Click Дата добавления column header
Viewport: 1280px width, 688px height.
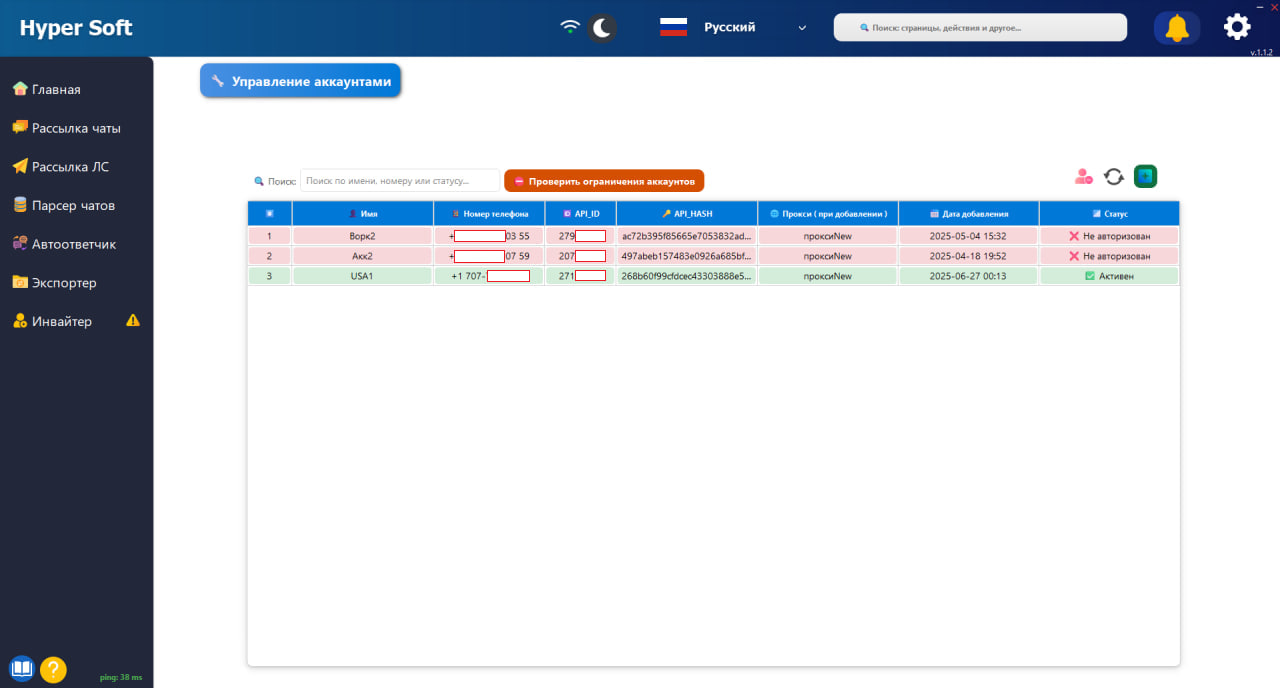(x=968, y=214)
